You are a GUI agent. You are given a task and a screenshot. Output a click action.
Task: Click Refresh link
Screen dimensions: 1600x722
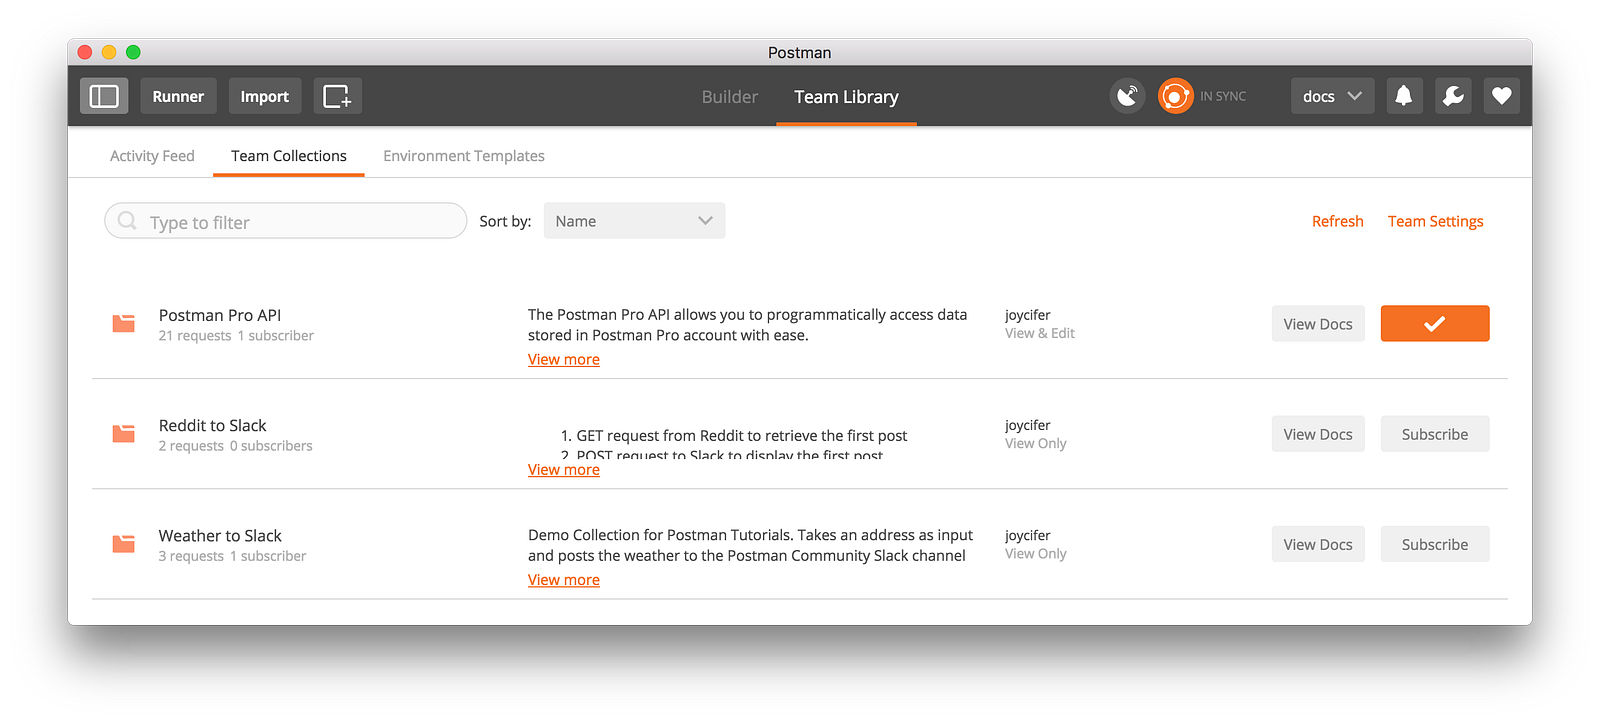1338,221
